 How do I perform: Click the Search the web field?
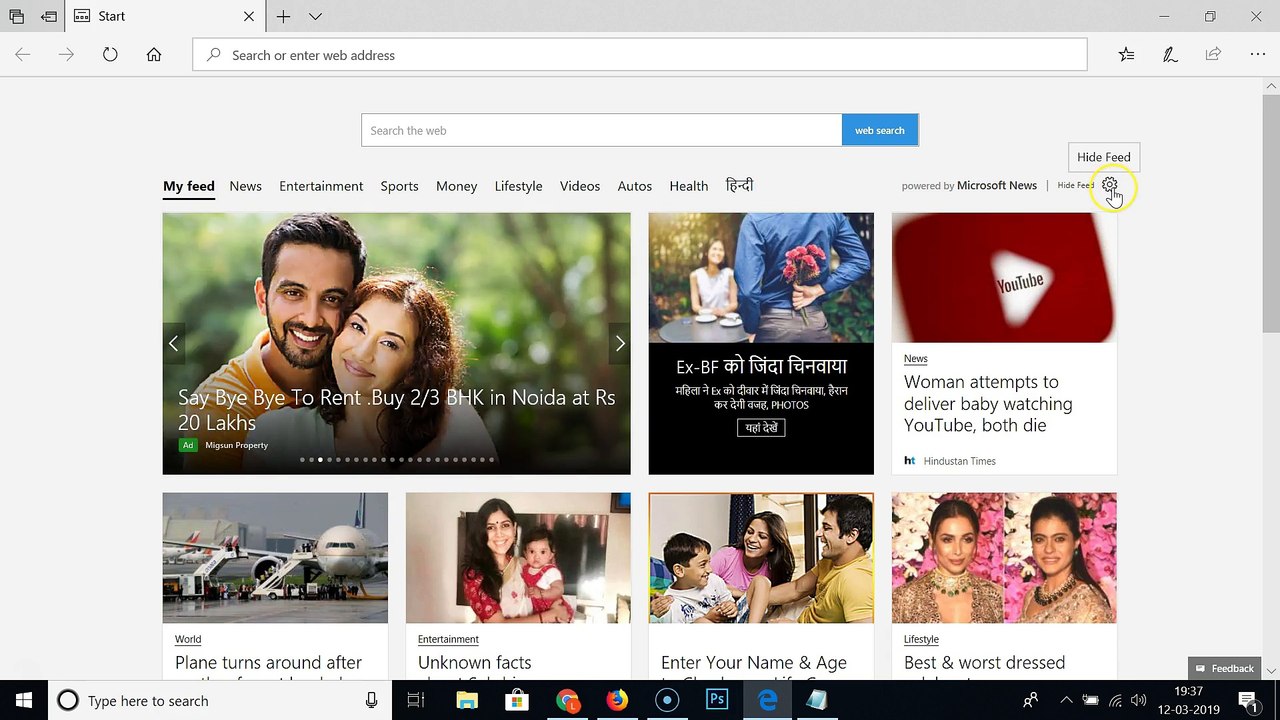601,130
